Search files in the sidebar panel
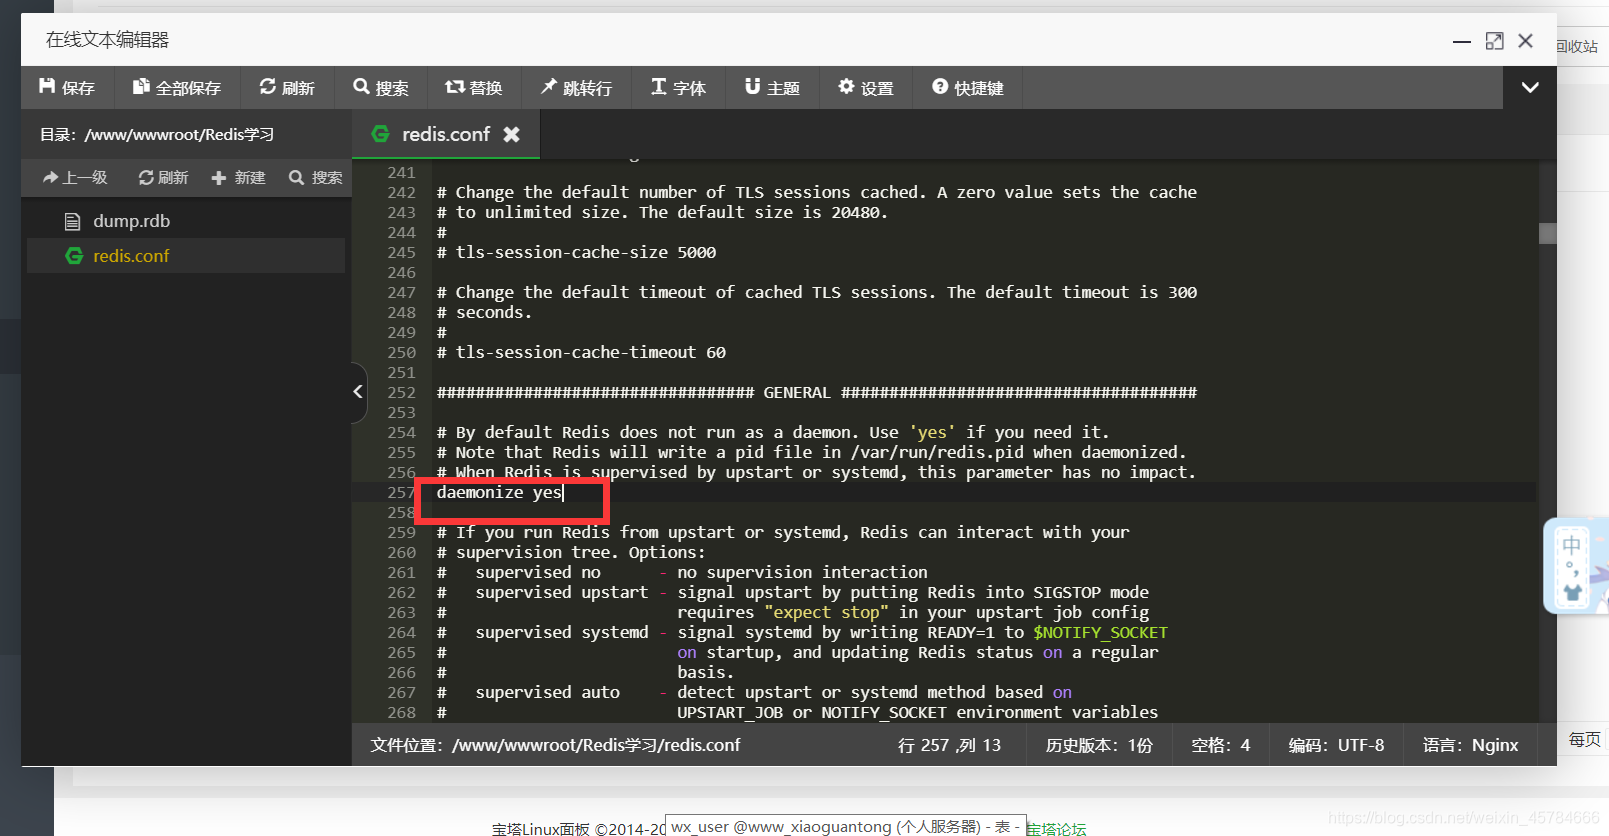This screenshot has width=1609, height=836. [316, 177]
